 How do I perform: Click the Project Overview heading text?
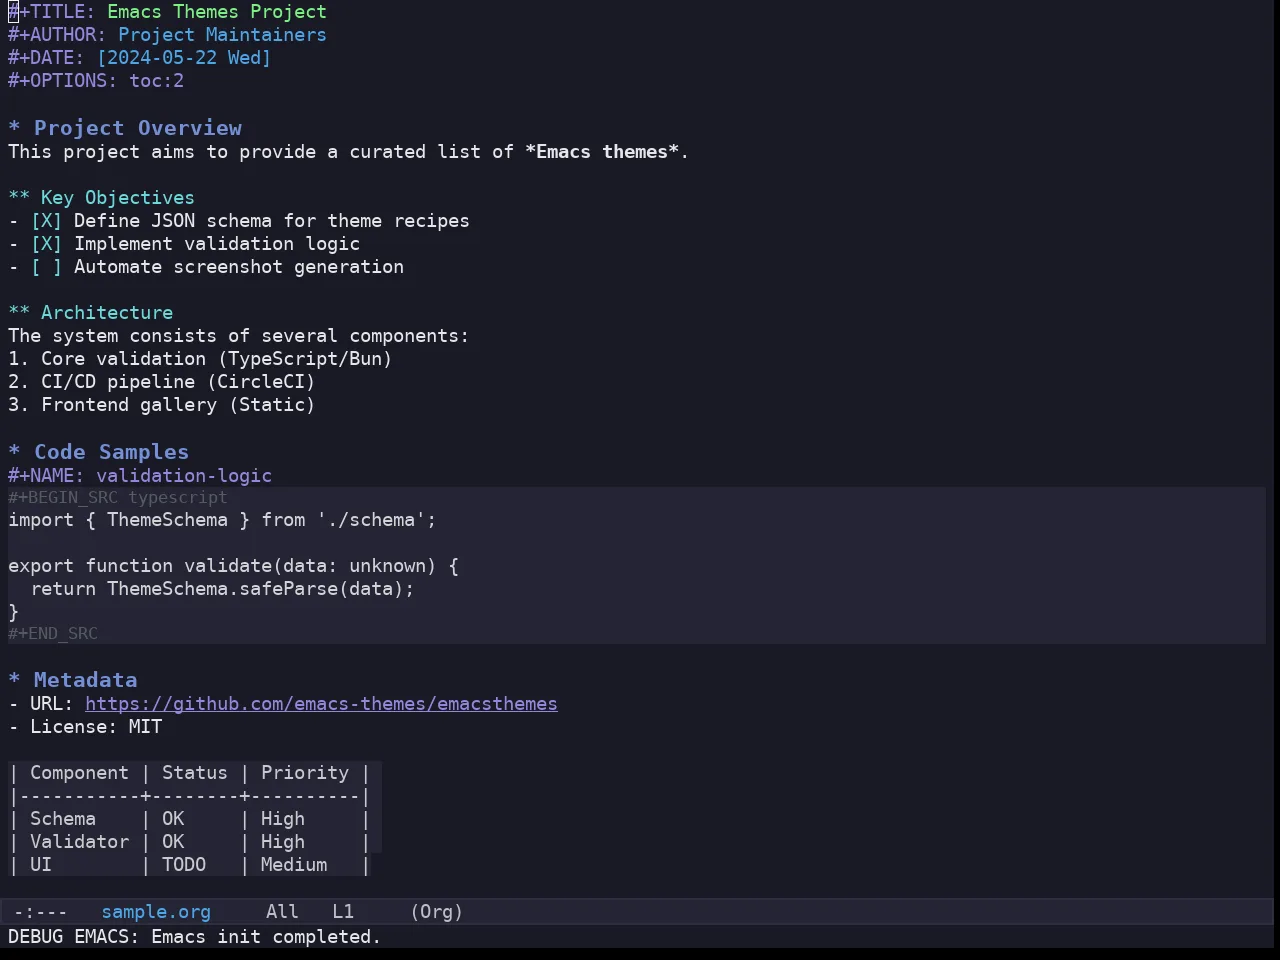[x=138, y=128]
